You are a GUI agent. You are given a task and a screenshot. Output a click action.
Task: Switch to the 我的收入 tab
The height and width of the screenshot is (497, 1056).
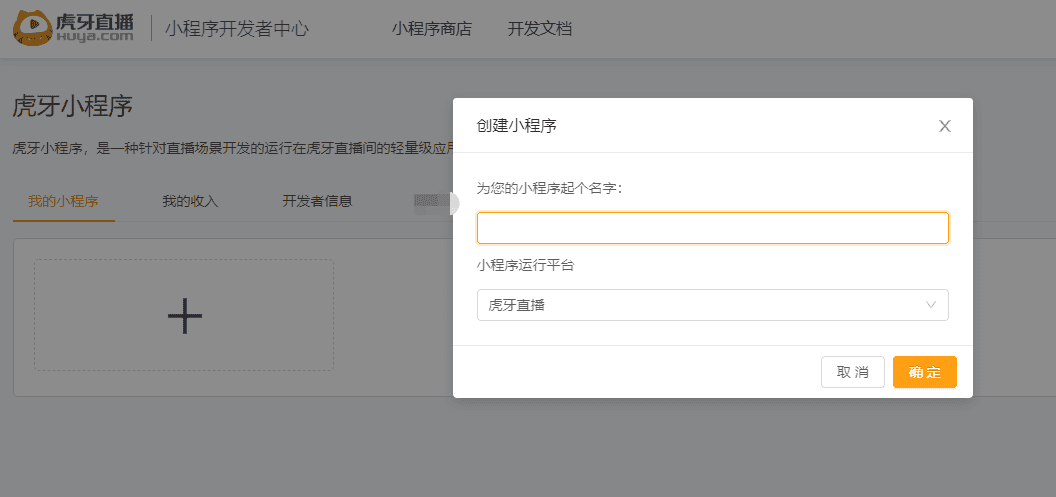[x=190, y=201]
